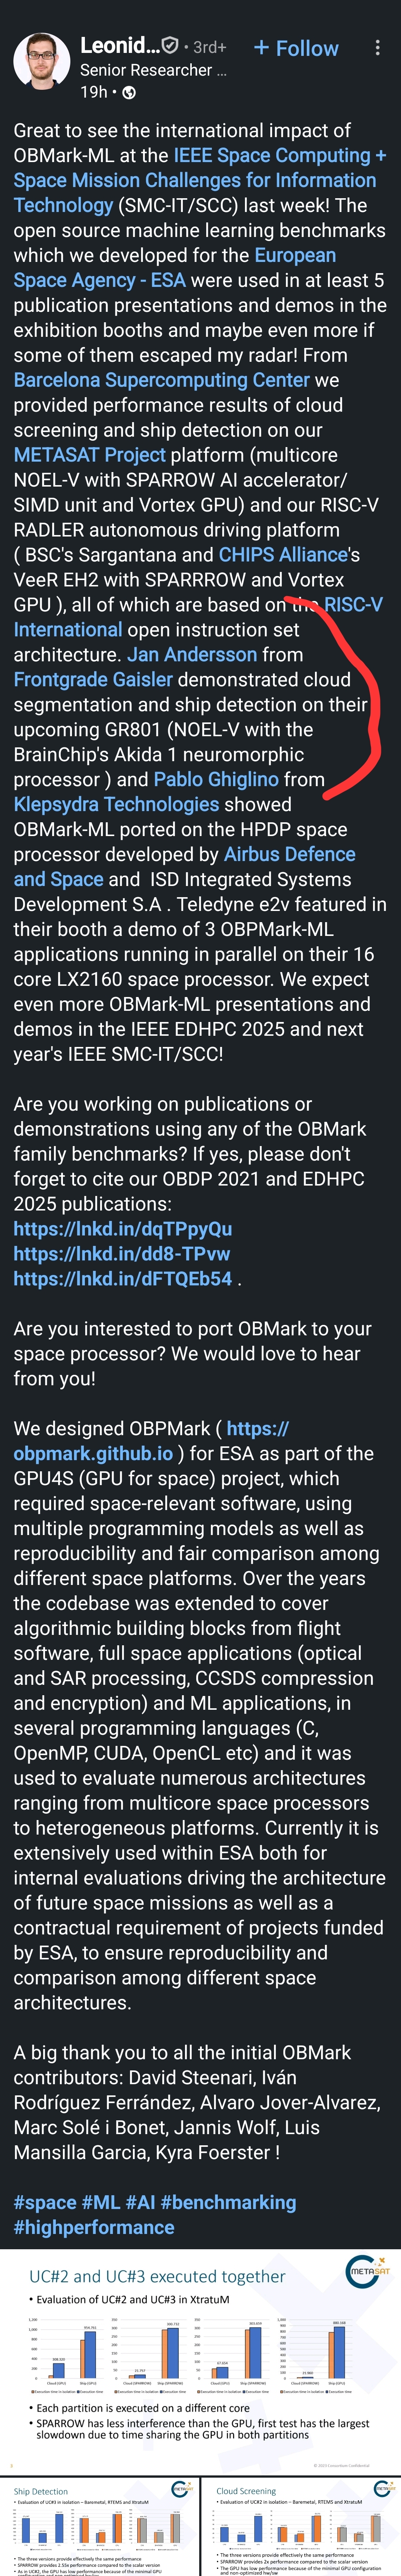Click the verified badge next to Leonid
This screenshot has width=401, height=2576.
171,46
